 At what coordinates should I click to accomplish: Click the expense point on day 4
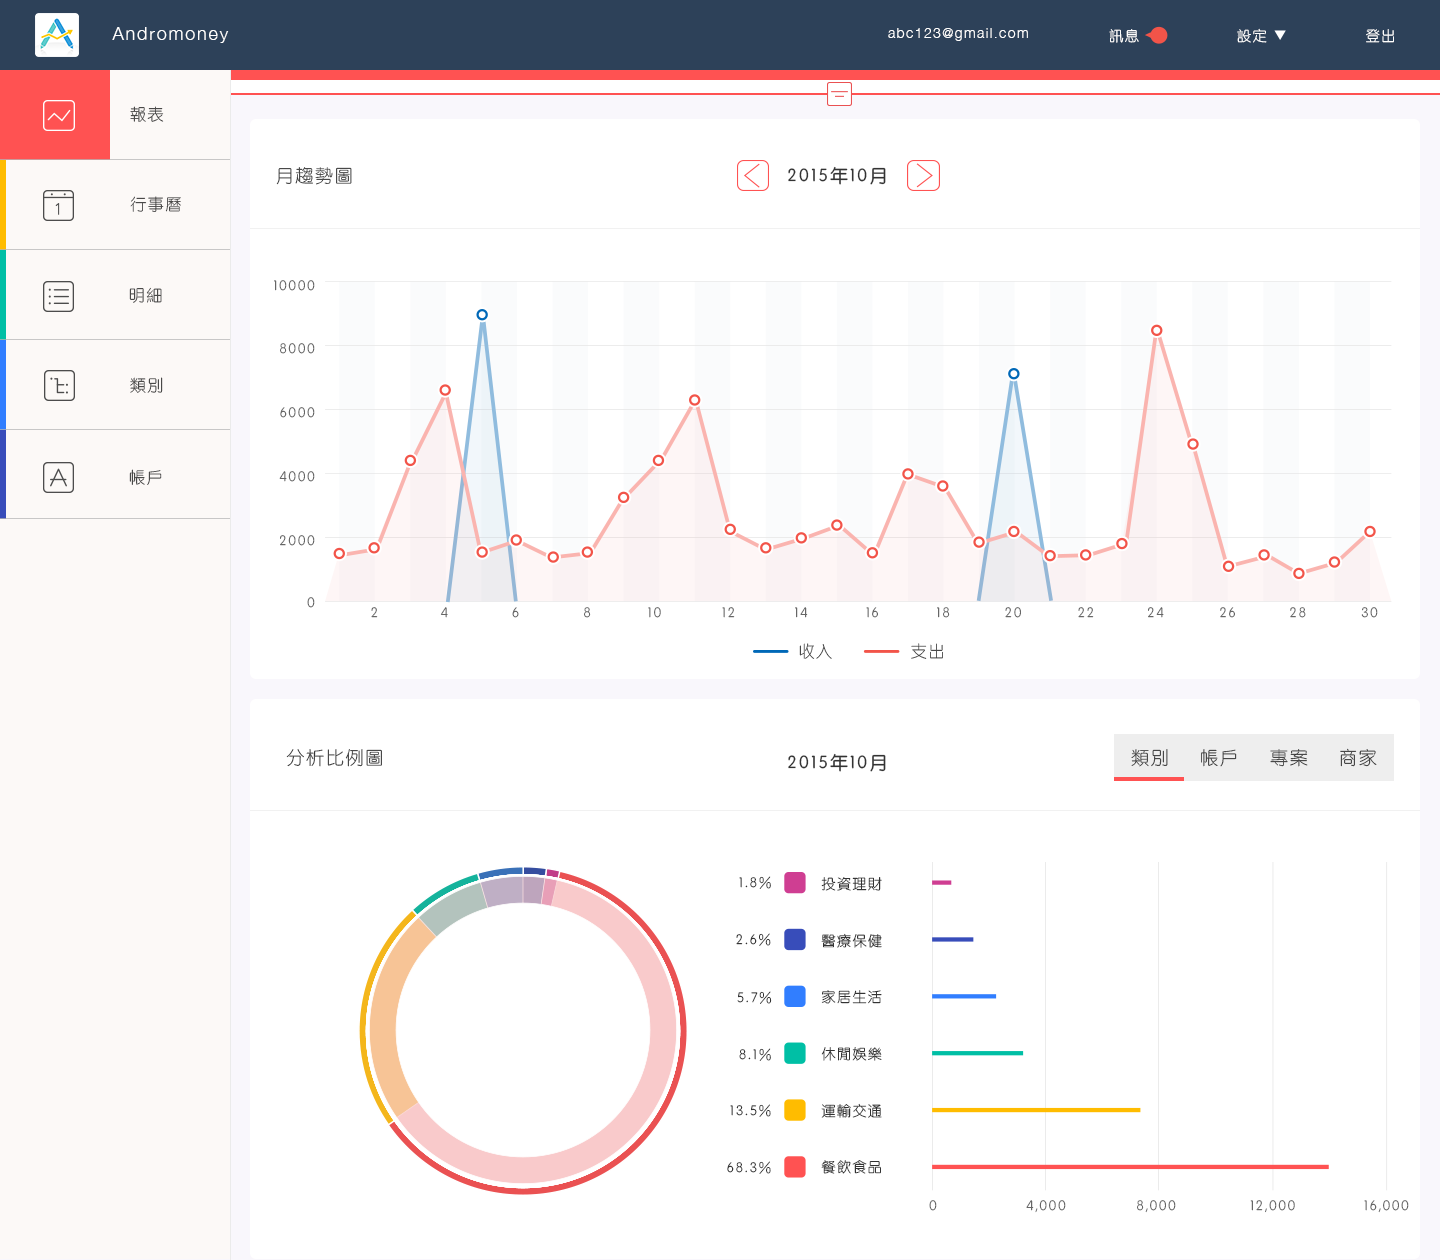point(445,390)
